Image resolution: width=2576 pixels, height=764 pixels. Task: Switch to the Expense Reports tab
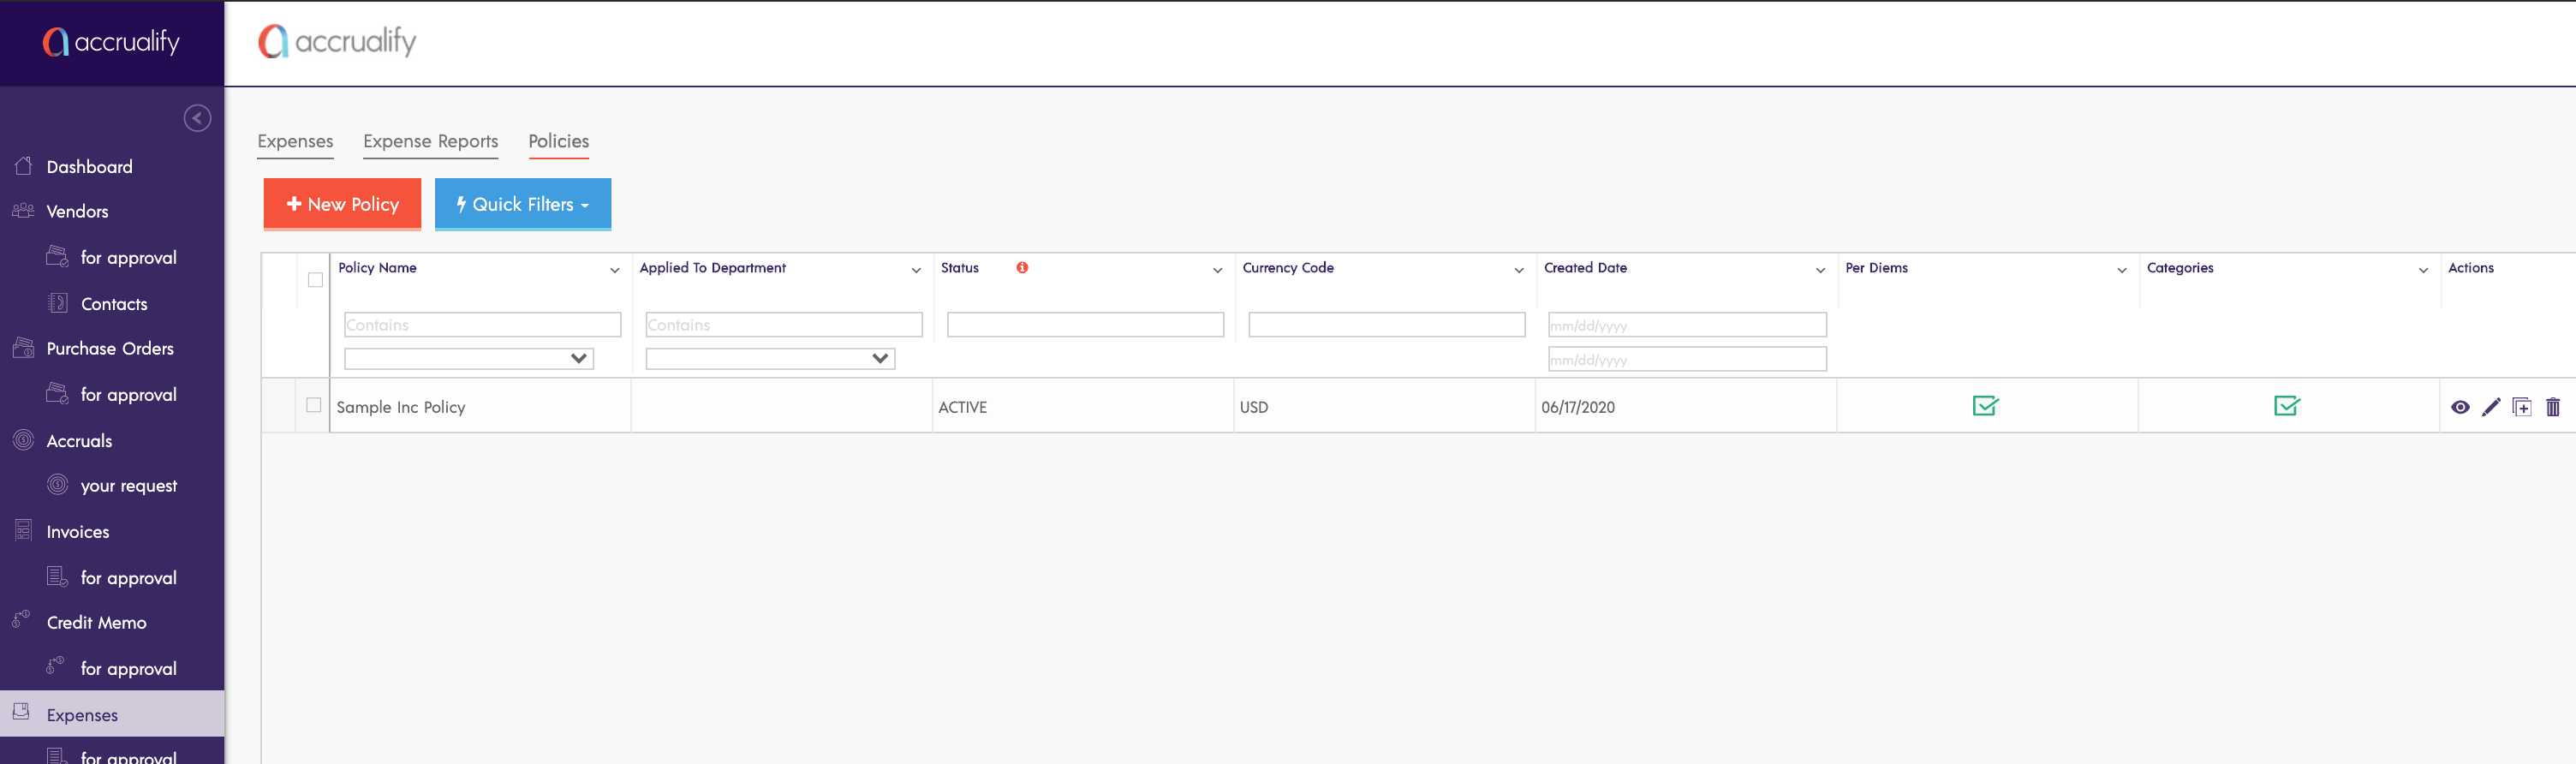pyautogui.click(x=430, y=141)
